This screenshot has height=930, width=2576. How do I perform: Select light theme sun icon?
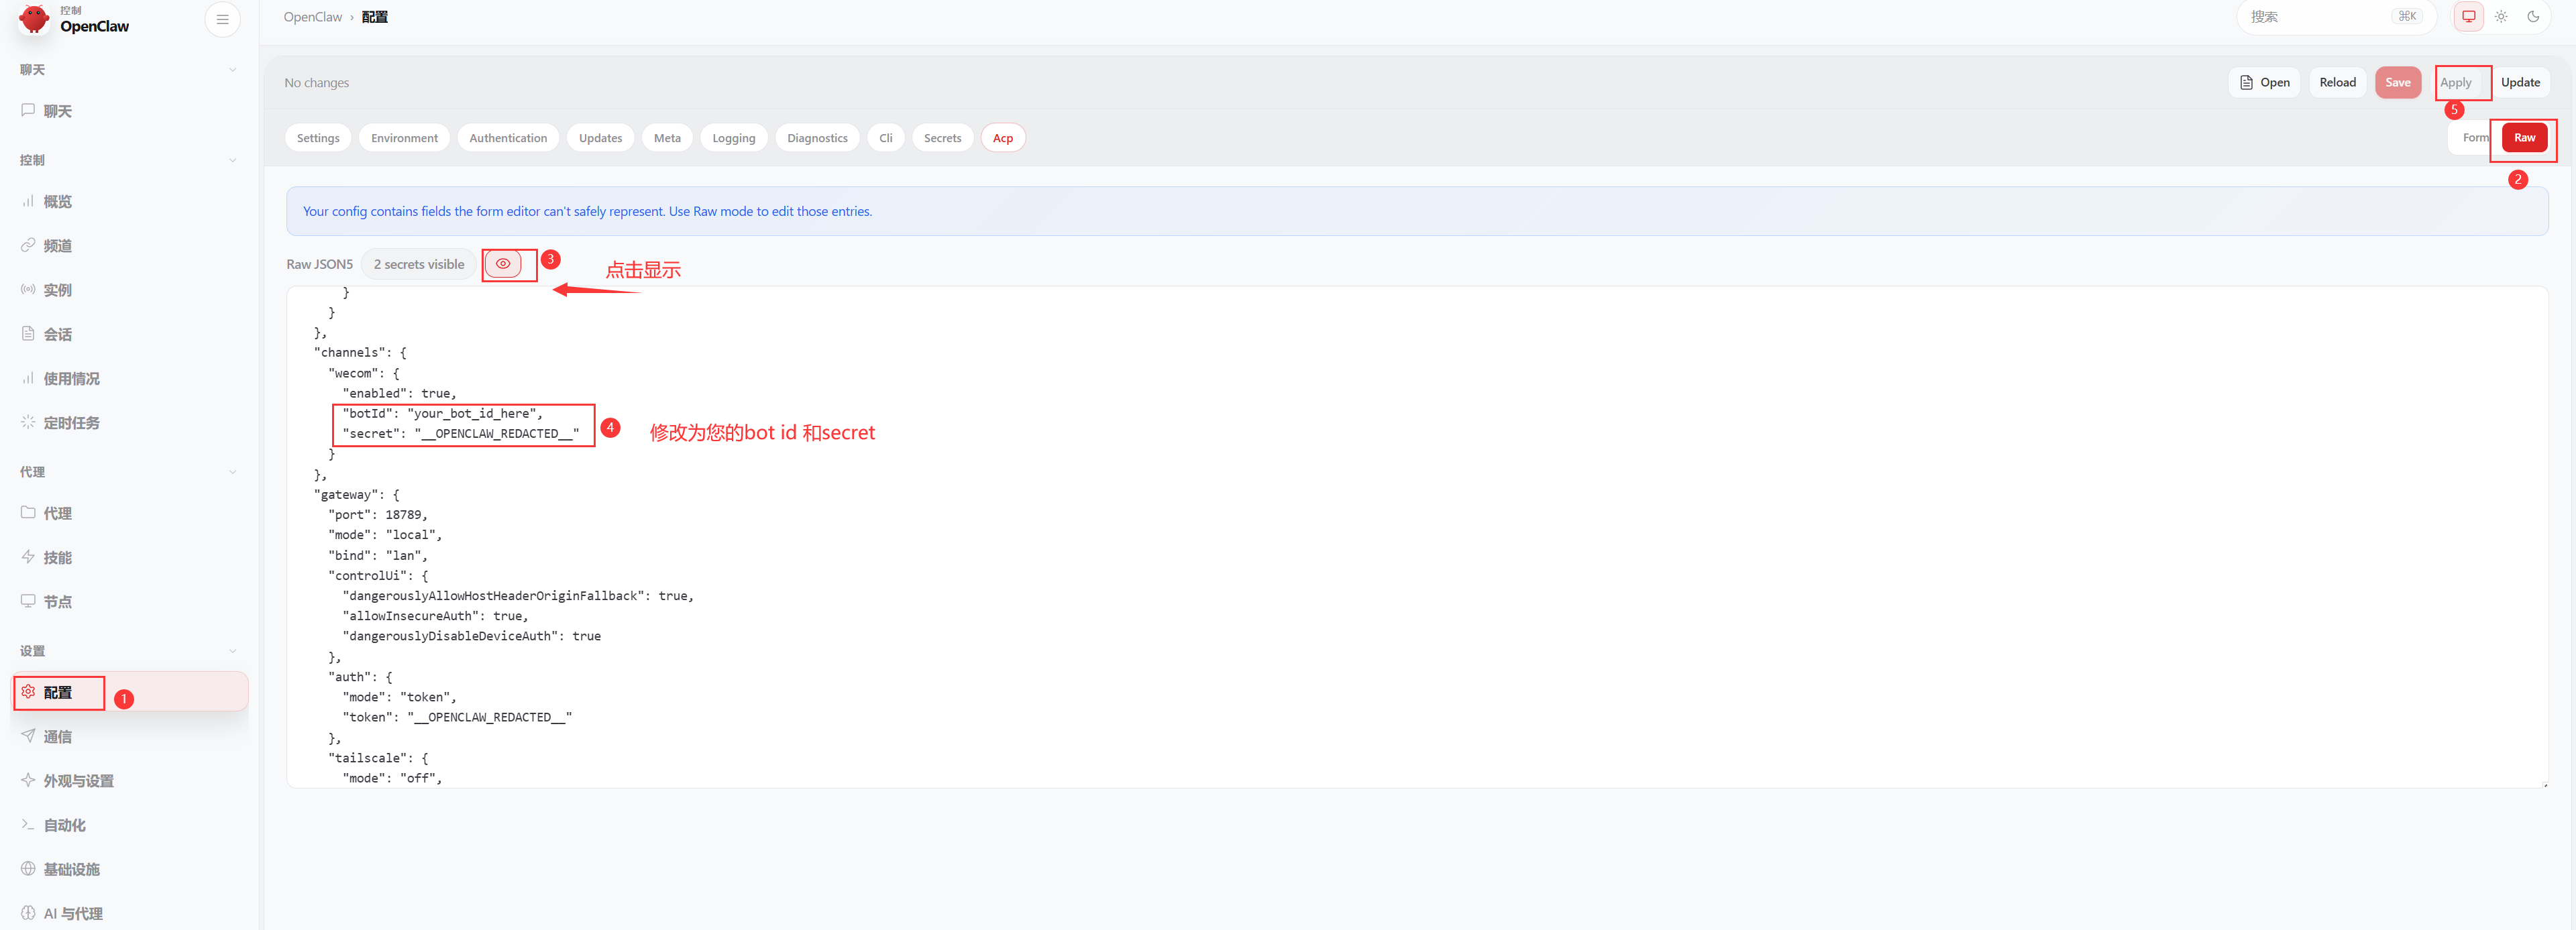[x=2501, y=17]
